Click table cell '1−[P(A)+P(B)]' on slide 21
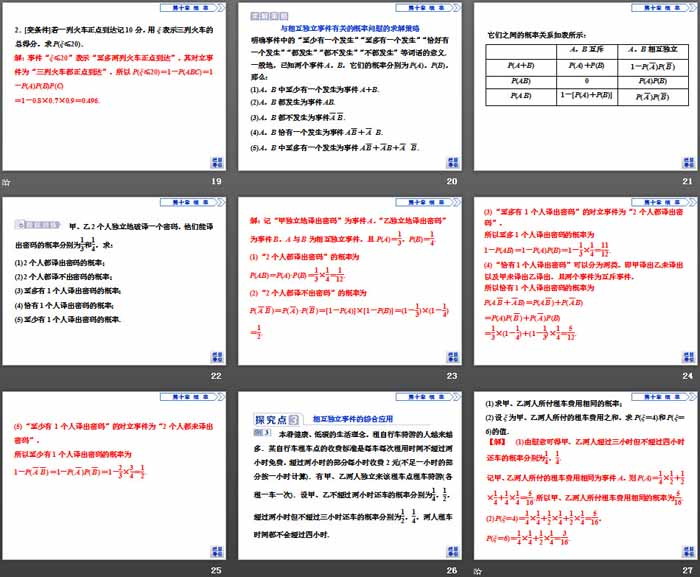The width and height of the screenshot is (700, 577). click(x=587, y=96)
